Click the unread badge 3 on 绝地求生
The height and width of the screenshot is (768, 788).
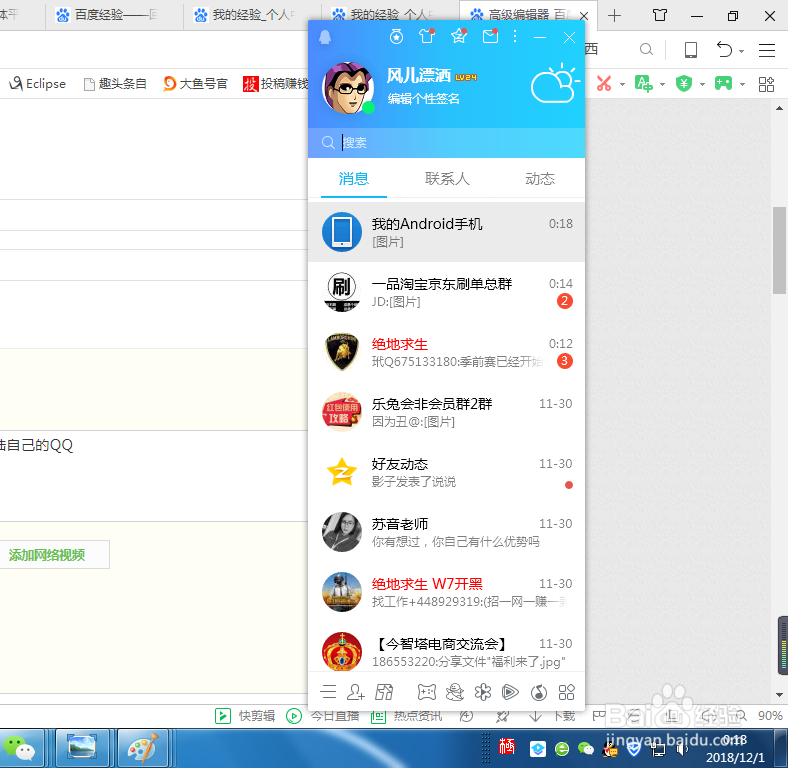(x=564, y=361)
